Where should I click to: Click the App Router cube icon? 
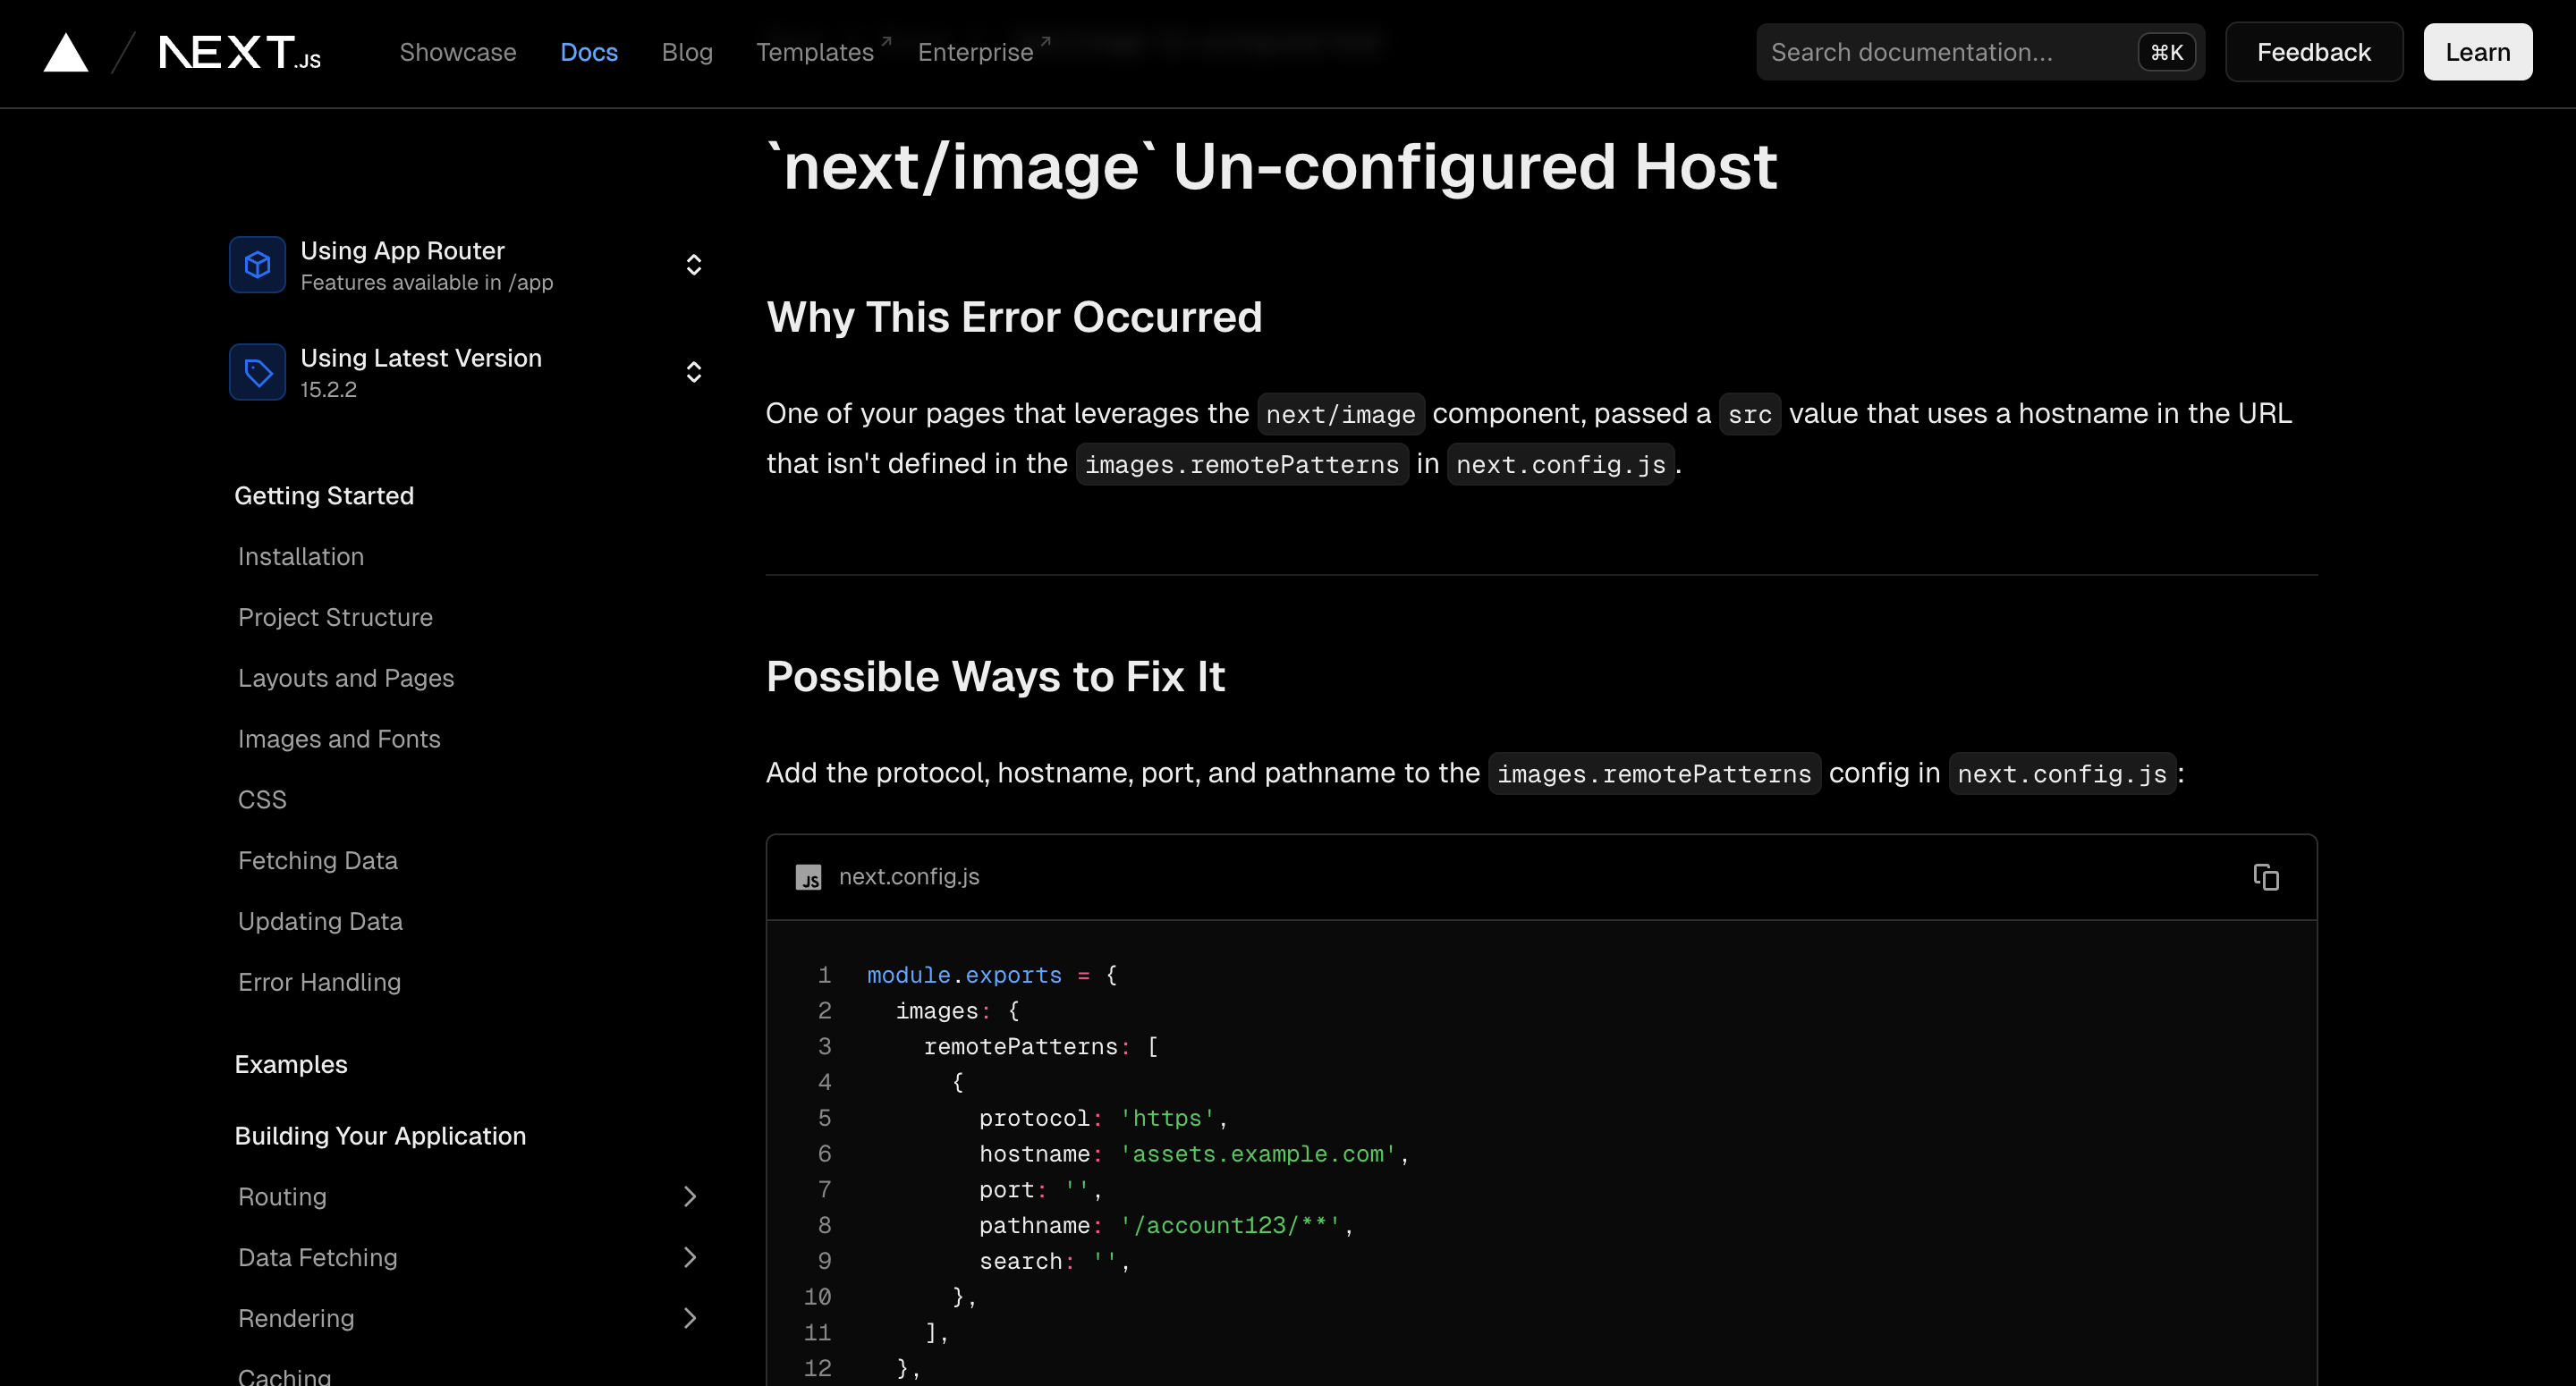point(258,265)
